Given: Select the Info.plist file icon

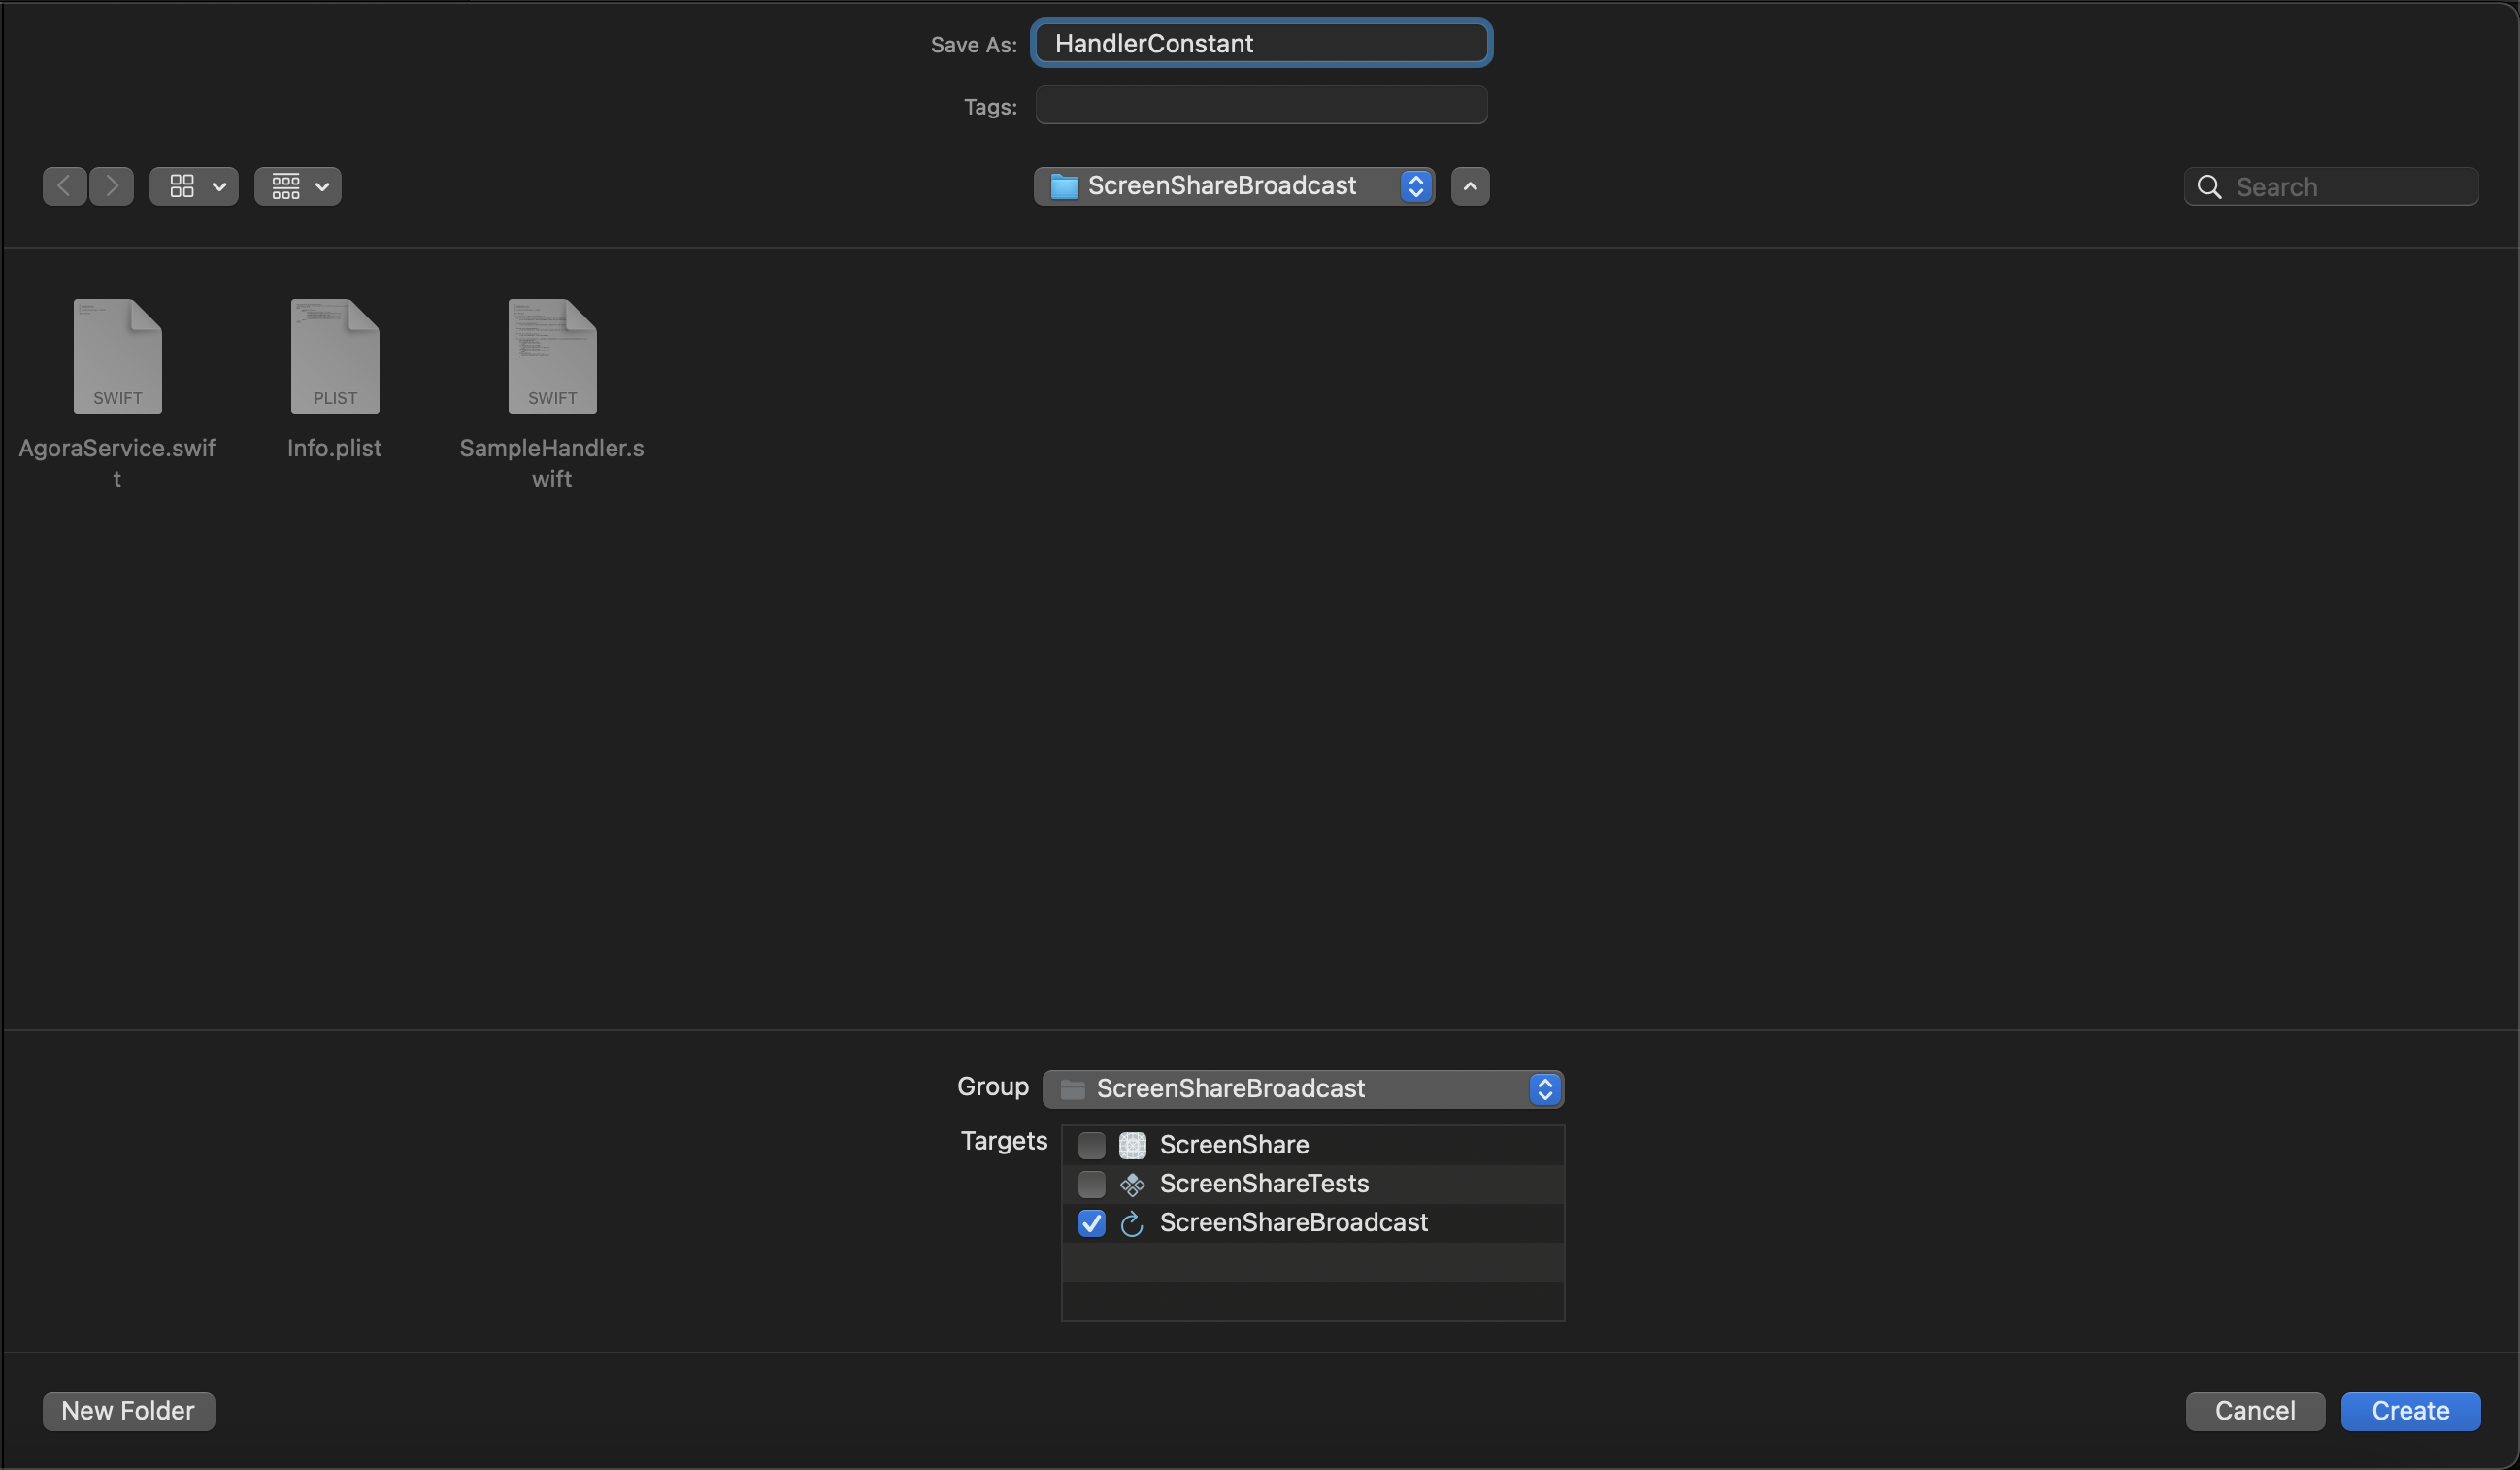Looking at the screenshot, I should pyautogui.click(x=335, y=356).
